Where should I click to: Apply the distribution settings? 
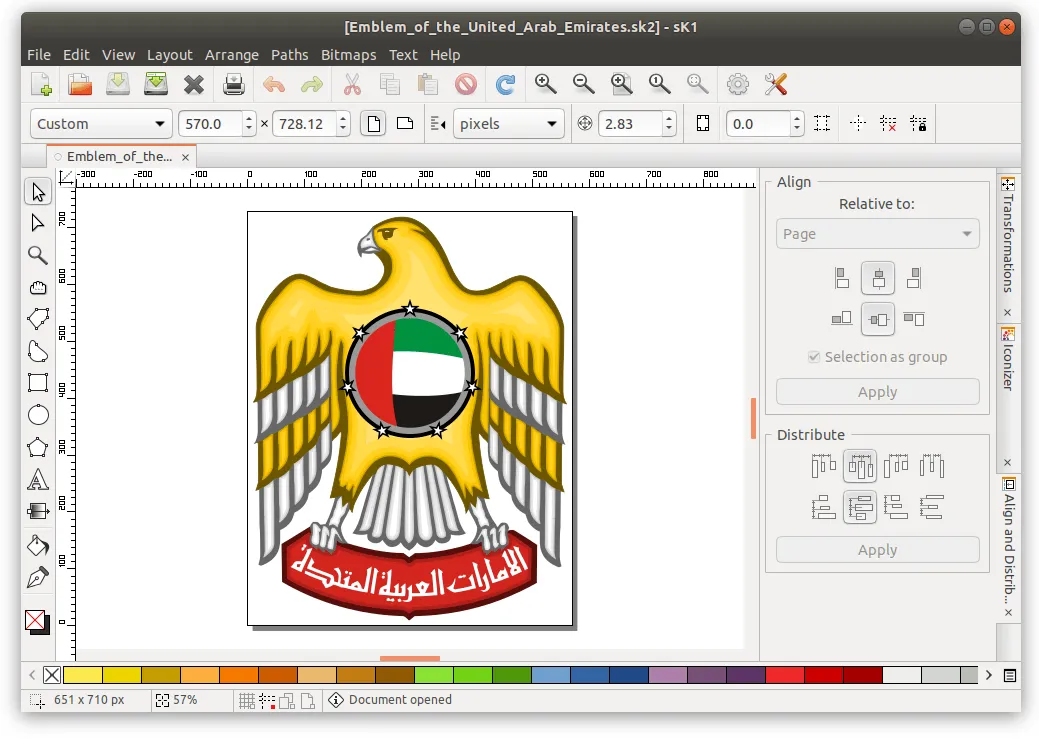click(877, 549)
